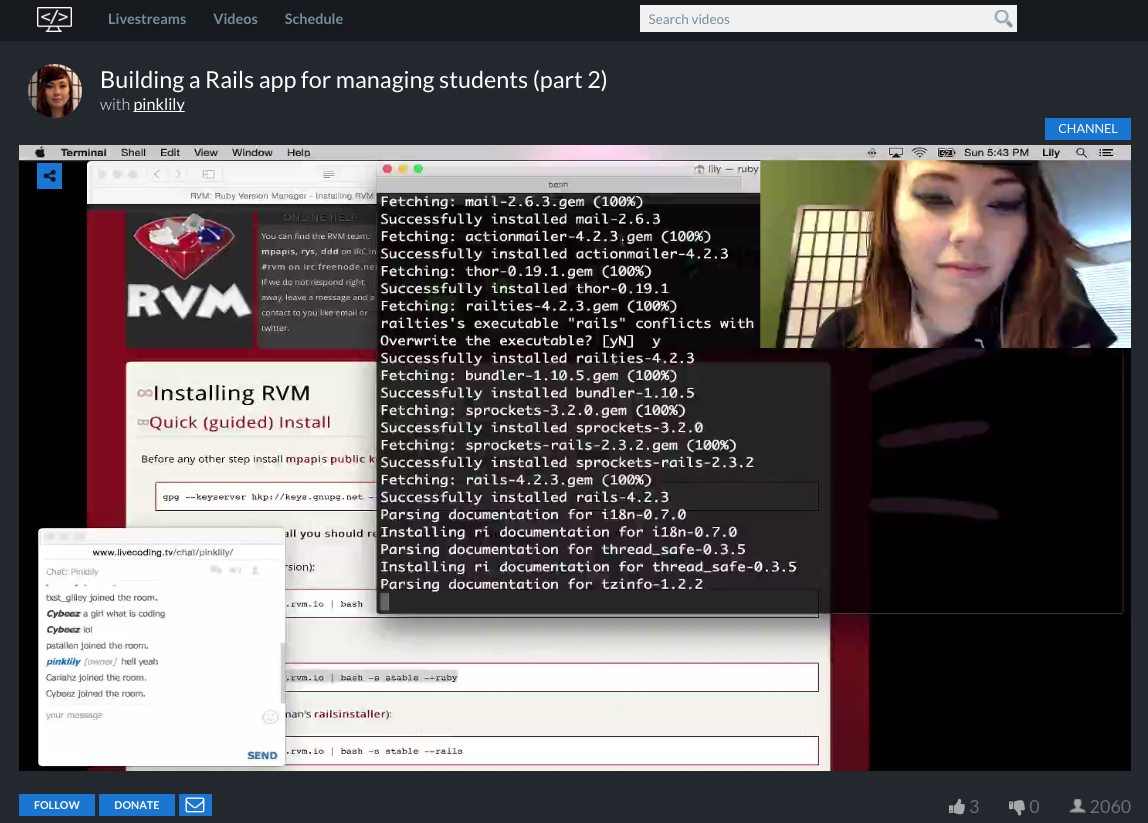
Task: Open the View menu in Terminal
Action: (x=206, y=152)
